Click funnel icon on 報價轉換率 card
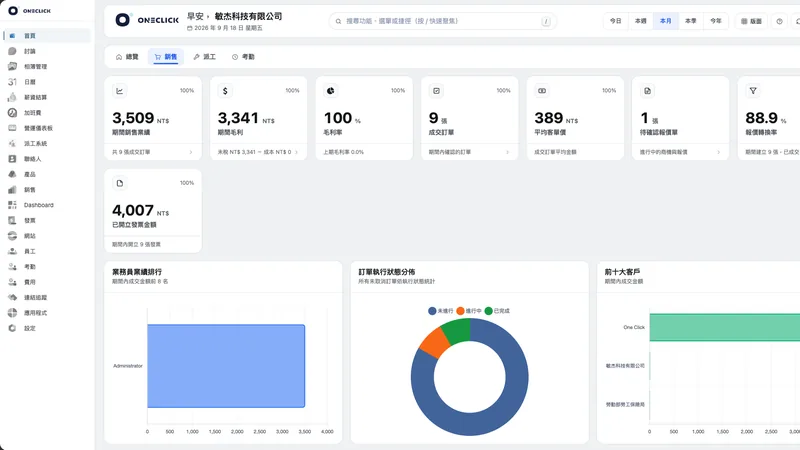 coord(753,91)
